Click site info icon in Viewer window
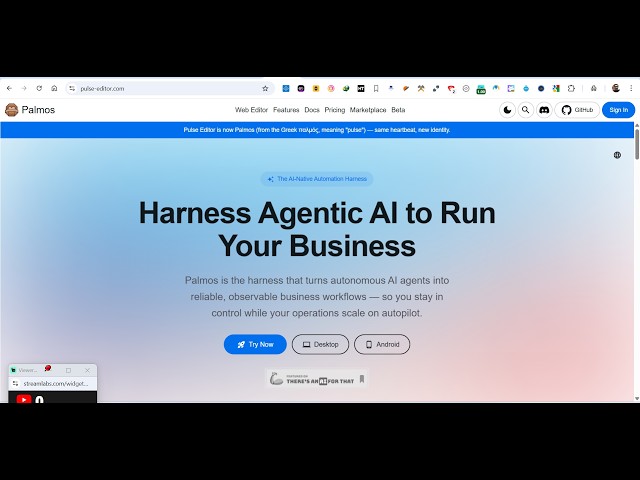The width and height of the screenshot is (640, 480). (x=16, y=384)
